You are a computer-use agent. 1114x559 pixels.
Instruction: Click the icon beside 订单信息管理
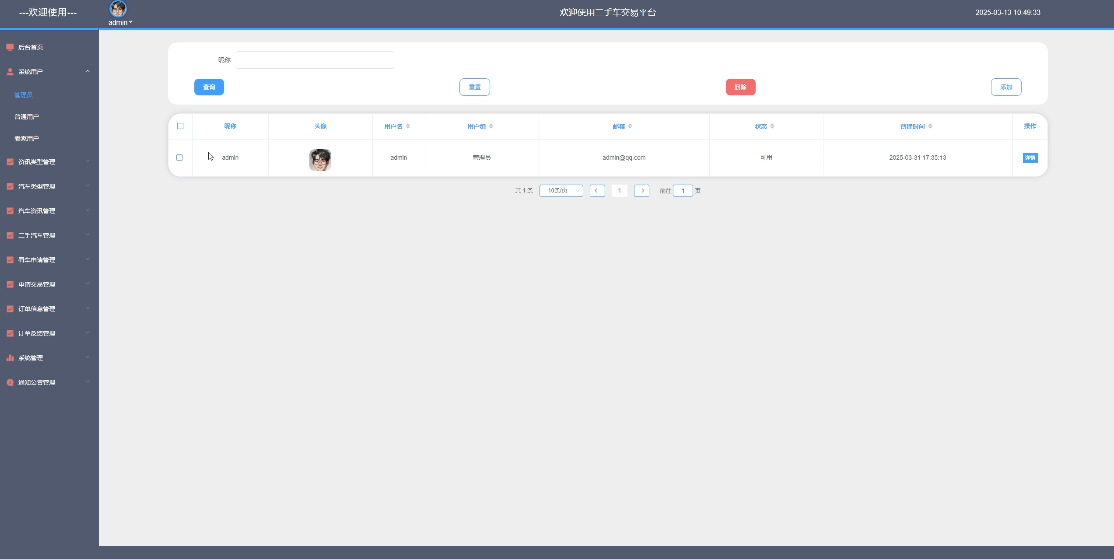[10, 309]
